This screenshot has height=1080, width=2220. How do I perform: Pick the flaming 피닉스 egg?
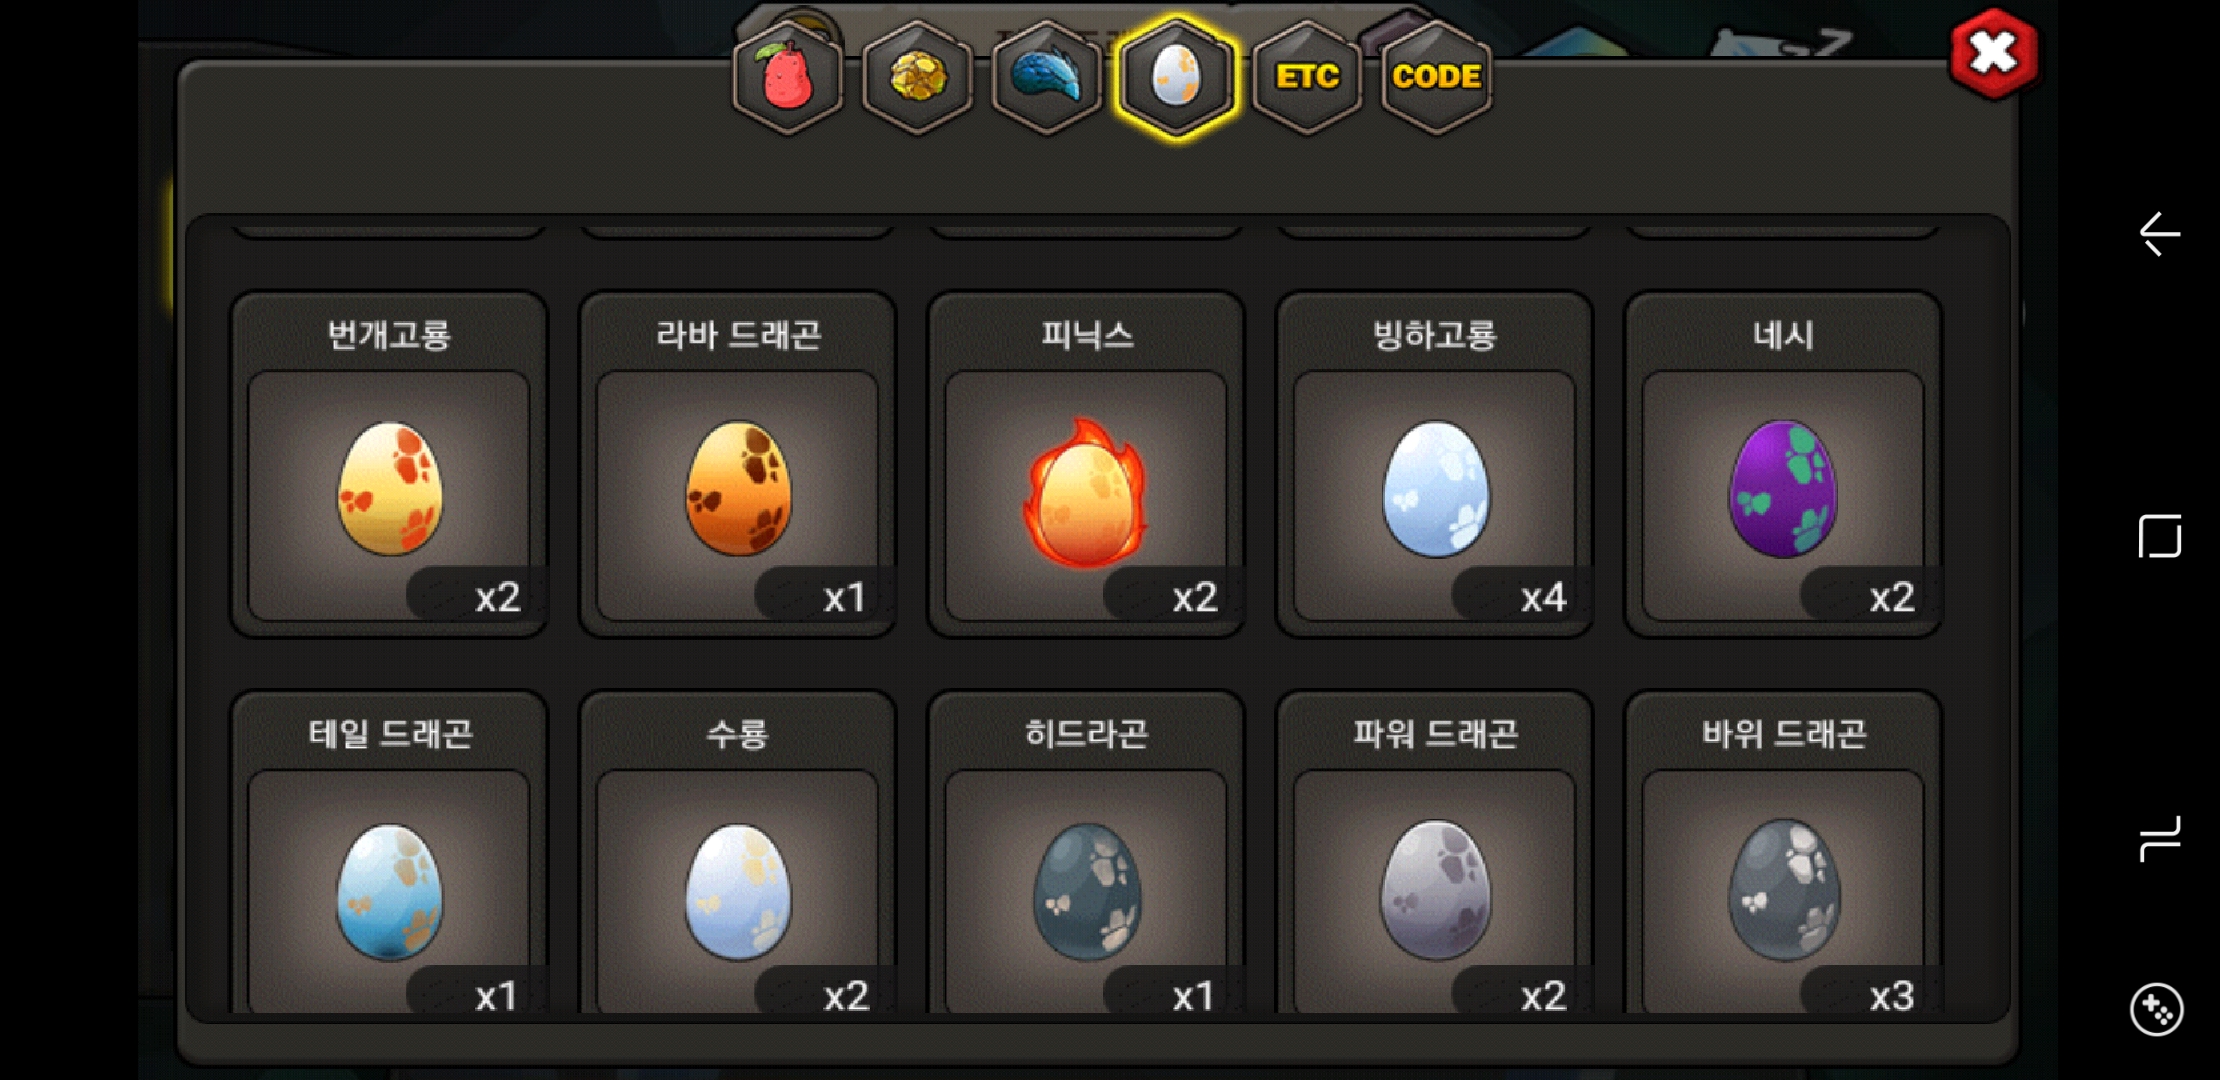coord(1086,464)
